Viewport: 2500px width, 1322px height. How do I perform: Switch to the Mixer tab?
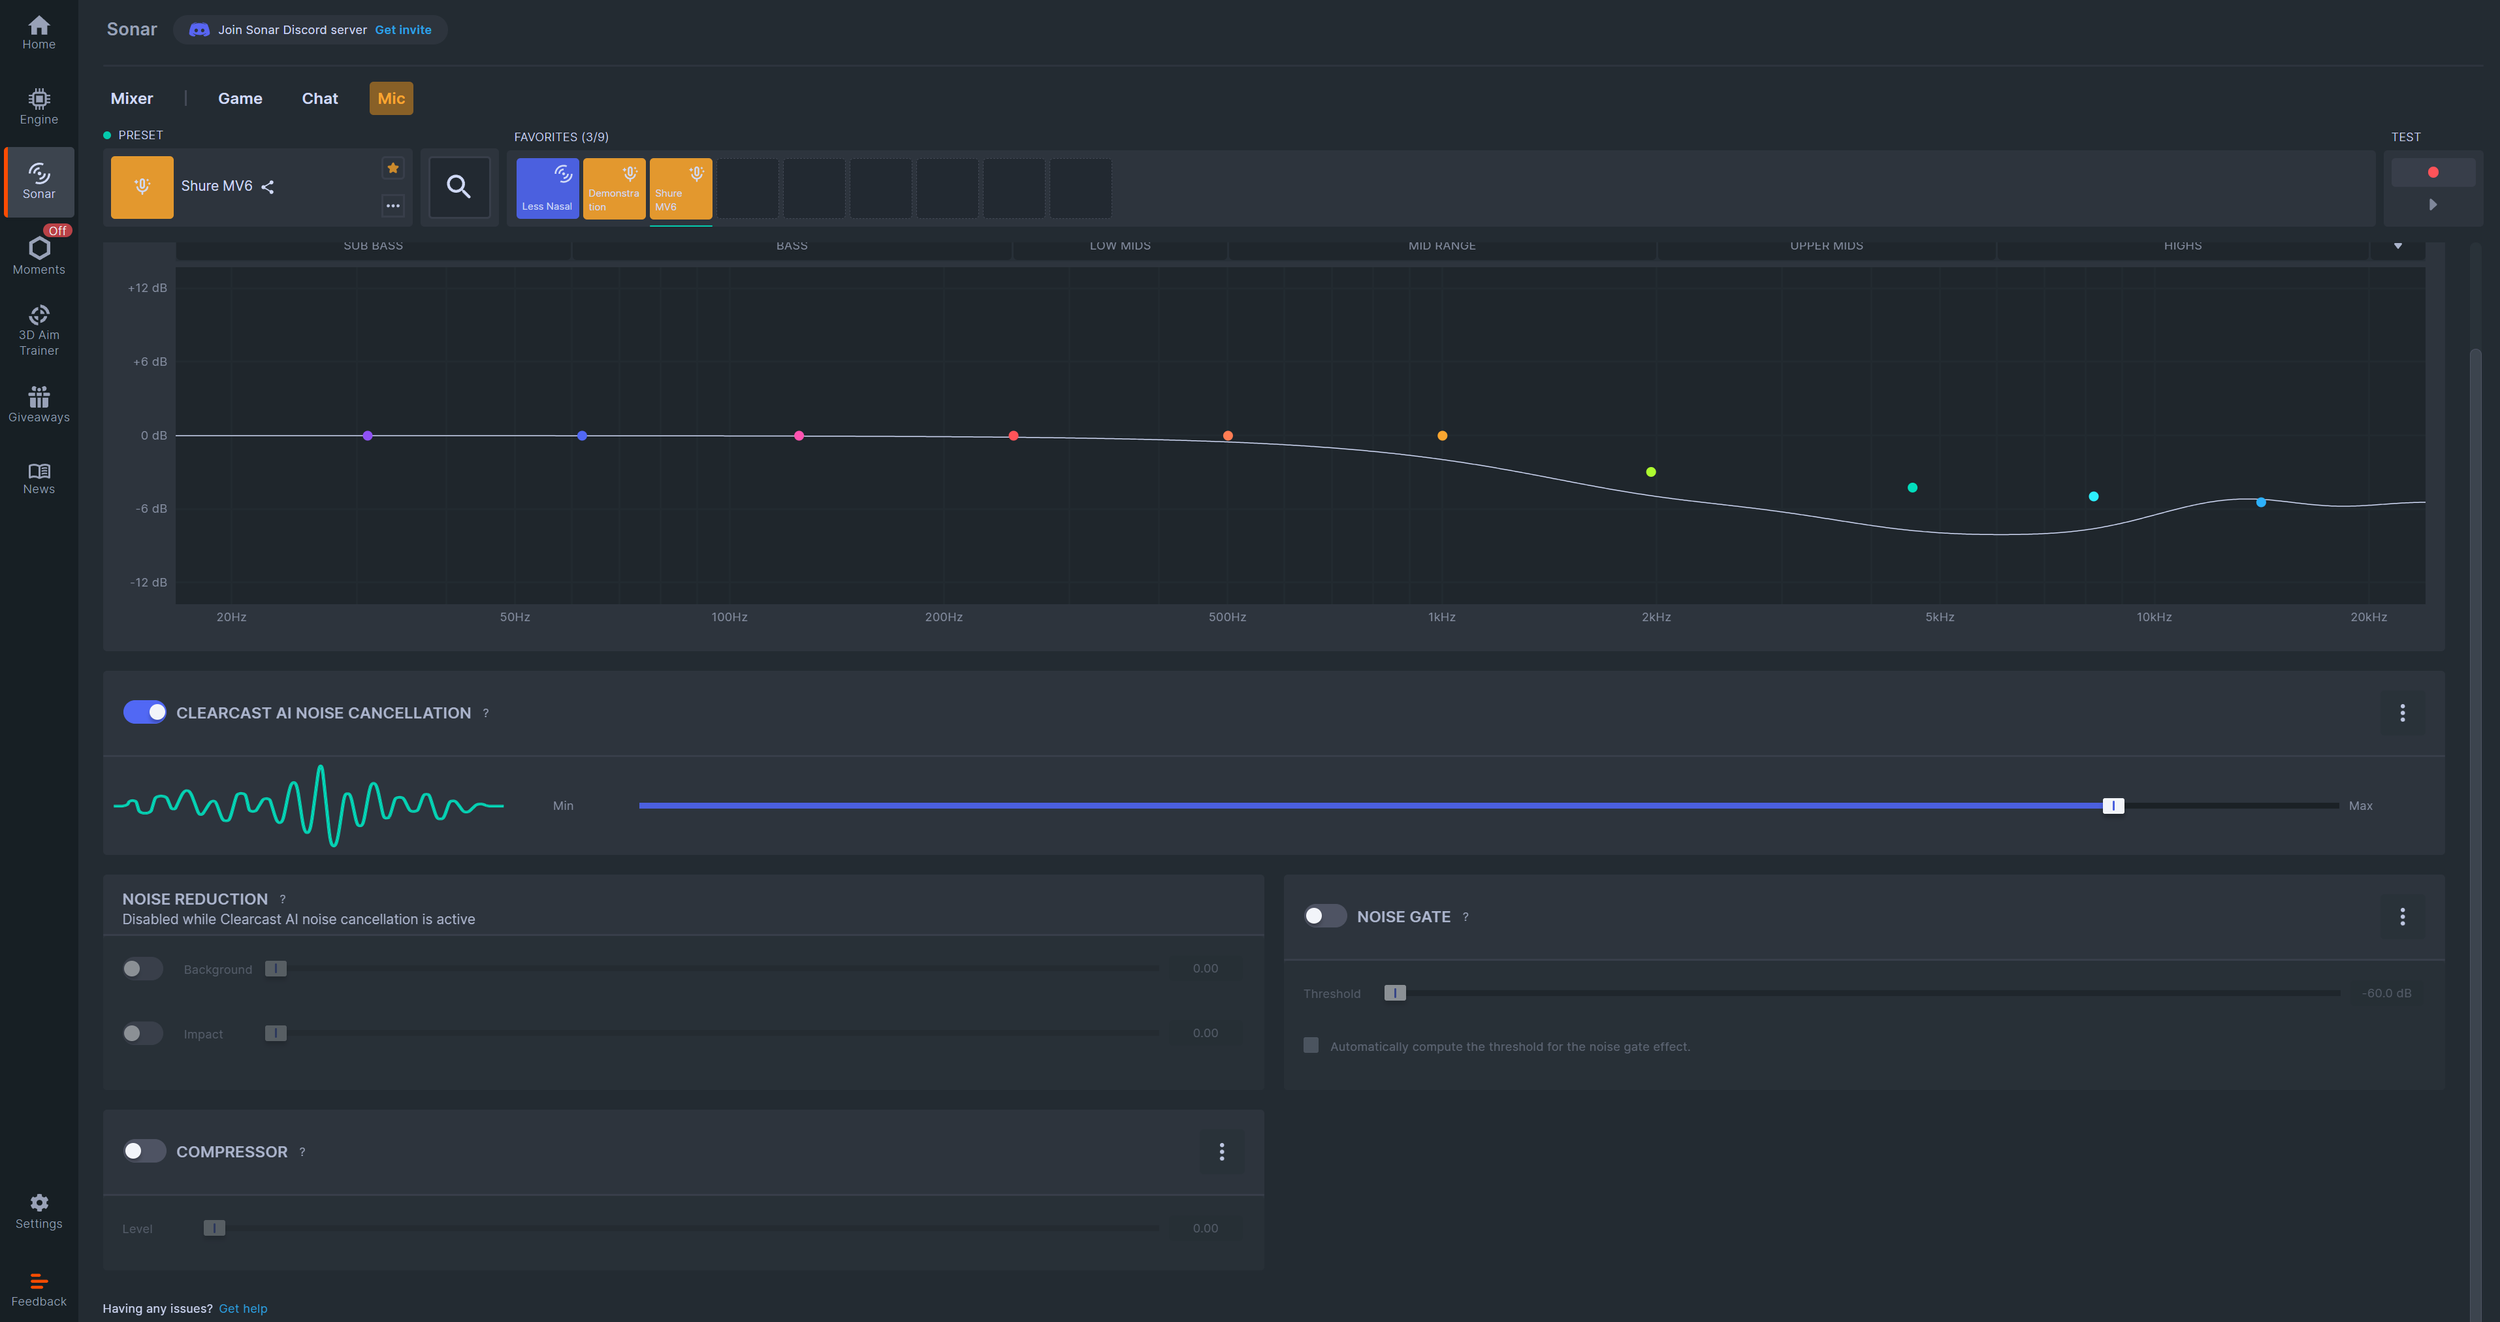click(x=132, y=98)
